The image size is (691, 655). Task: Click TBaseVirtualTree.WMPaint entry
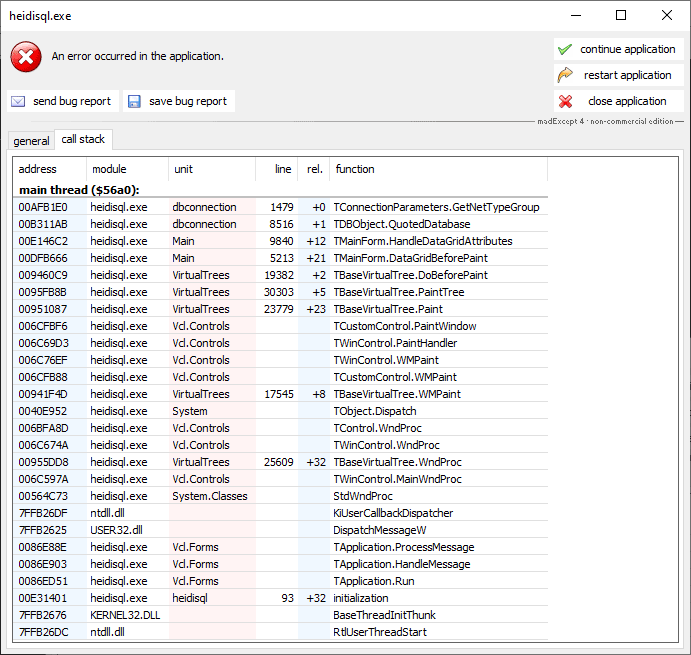pos(397,394)
